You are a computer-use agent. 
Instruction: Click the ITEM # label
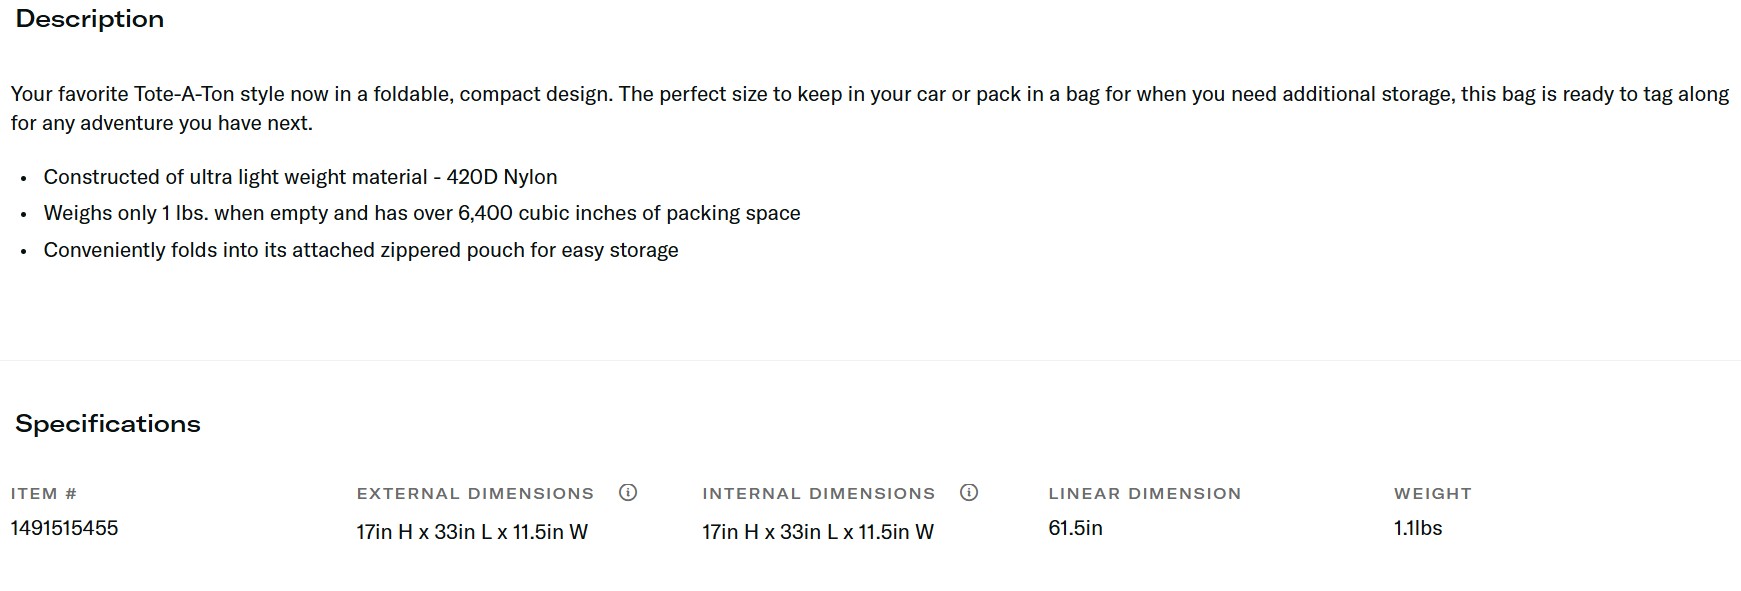pyautogui.click(x=44, y=494)
